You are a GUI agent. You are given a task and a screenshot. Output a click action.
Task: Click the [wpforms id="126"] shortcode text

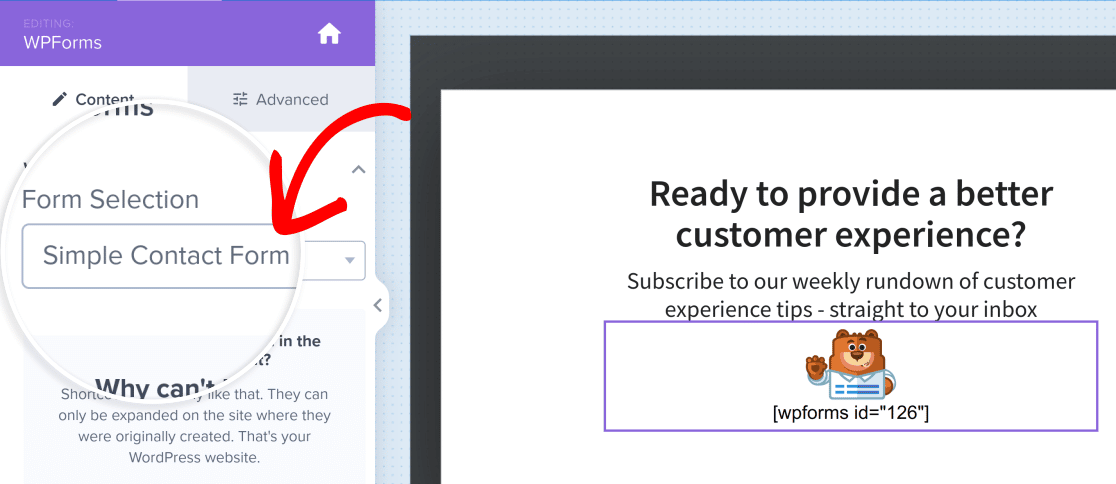click(851, 414)
